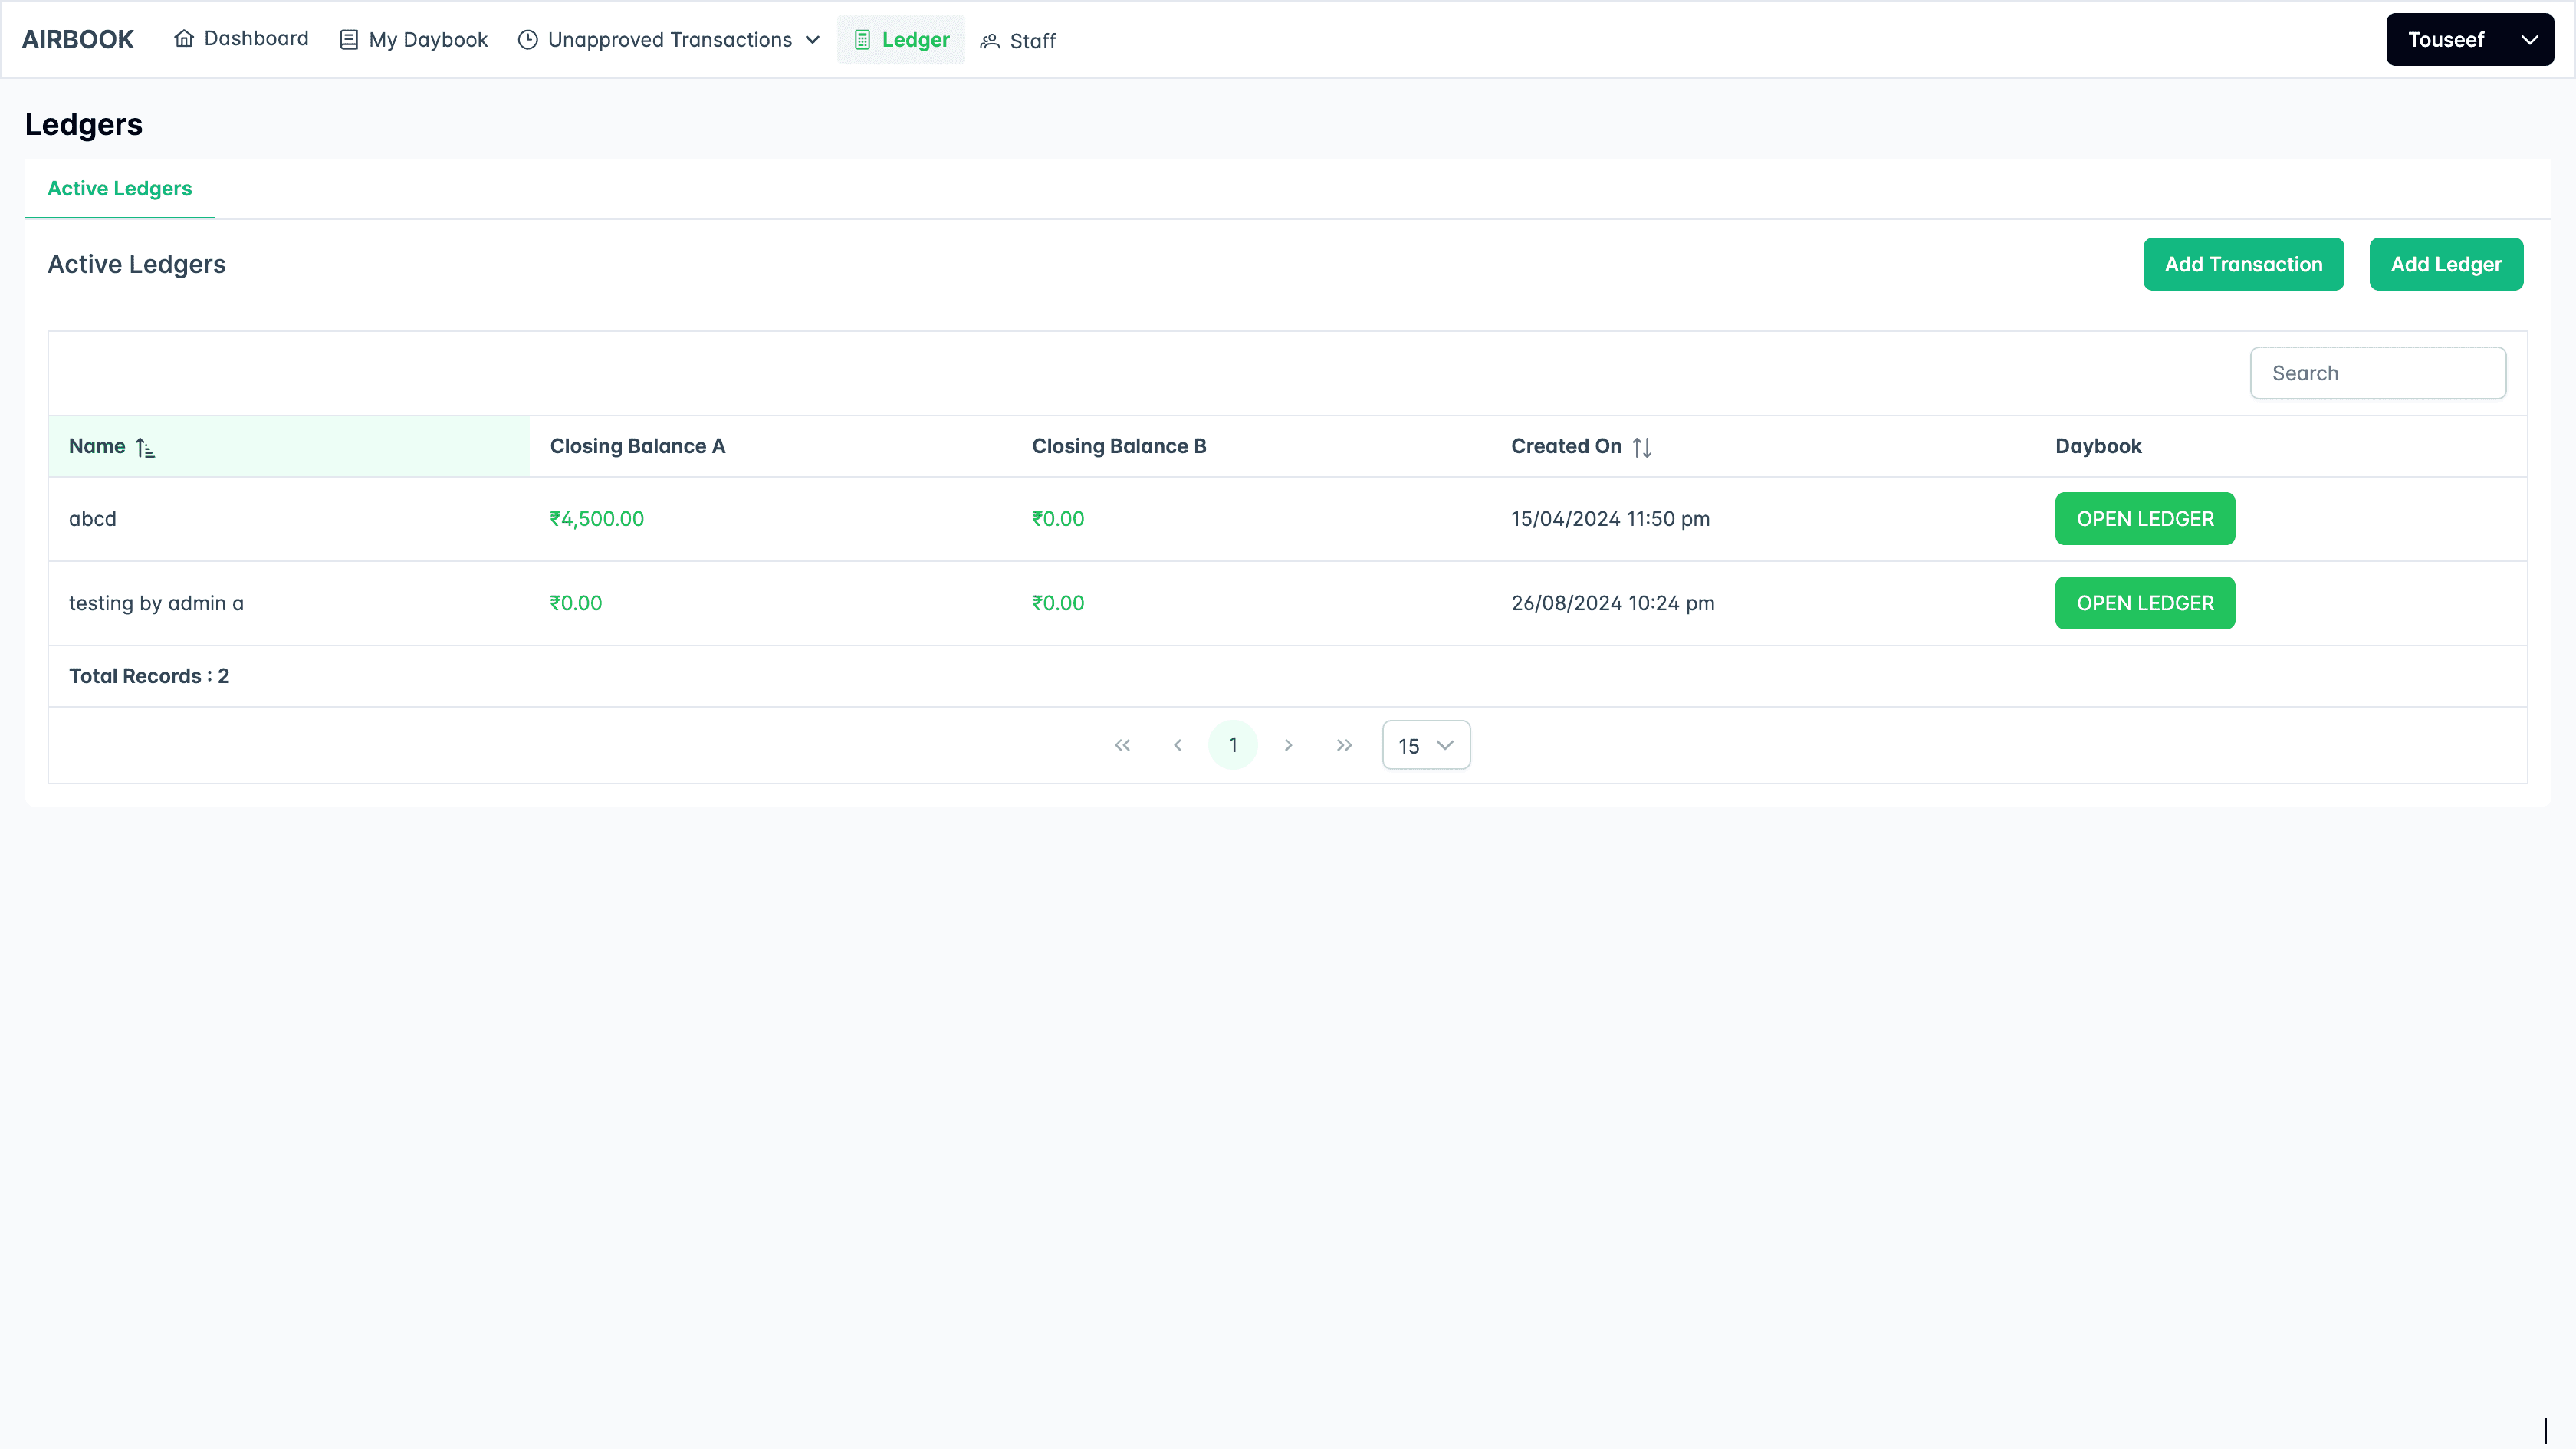Go to the last page

pyautogui.click(x=1344, y=745)
